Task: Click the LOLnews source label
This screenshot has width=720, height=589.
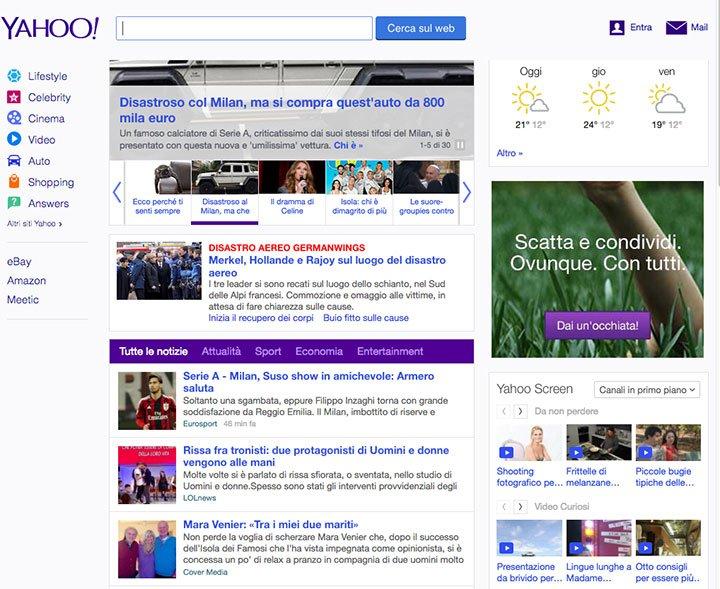Action: point(199,498)
